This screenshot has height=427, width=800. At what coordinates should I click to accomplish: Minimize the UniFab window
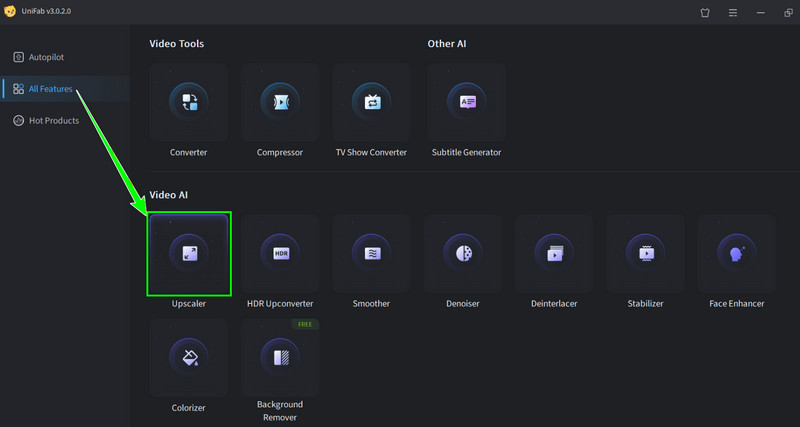760,13
